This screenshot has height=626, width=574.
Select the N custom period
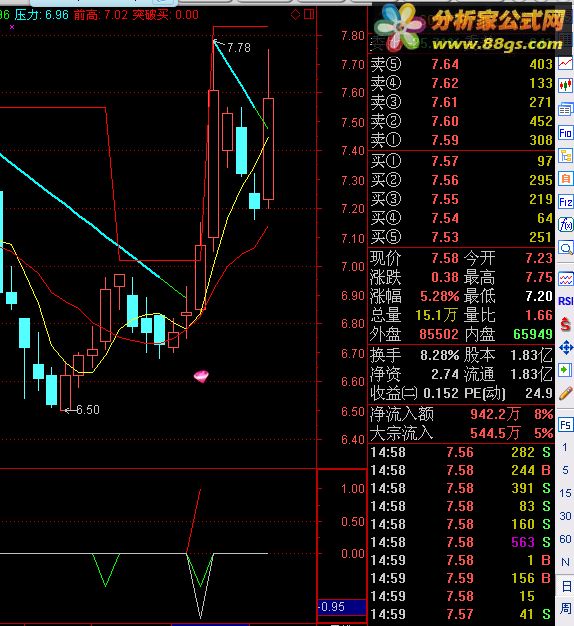click(565, 563)
